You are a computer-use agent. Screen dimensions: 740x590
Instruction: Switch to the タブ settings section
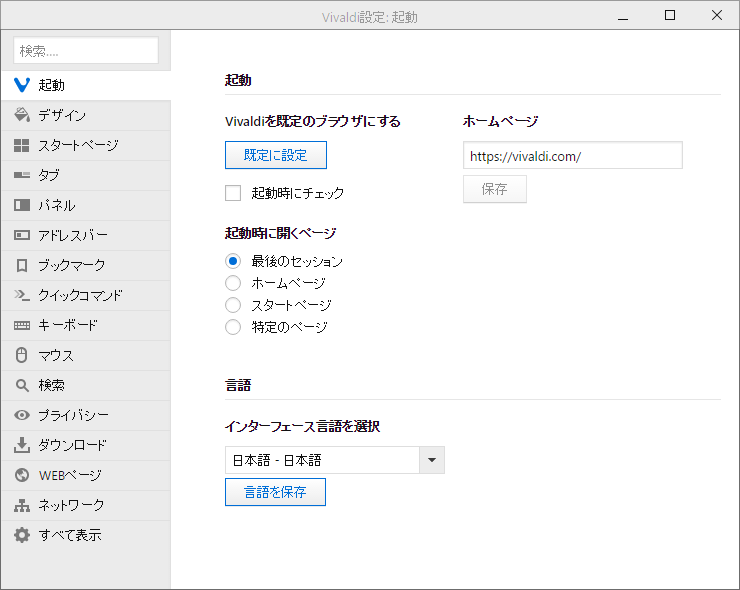tap(86, 175)
